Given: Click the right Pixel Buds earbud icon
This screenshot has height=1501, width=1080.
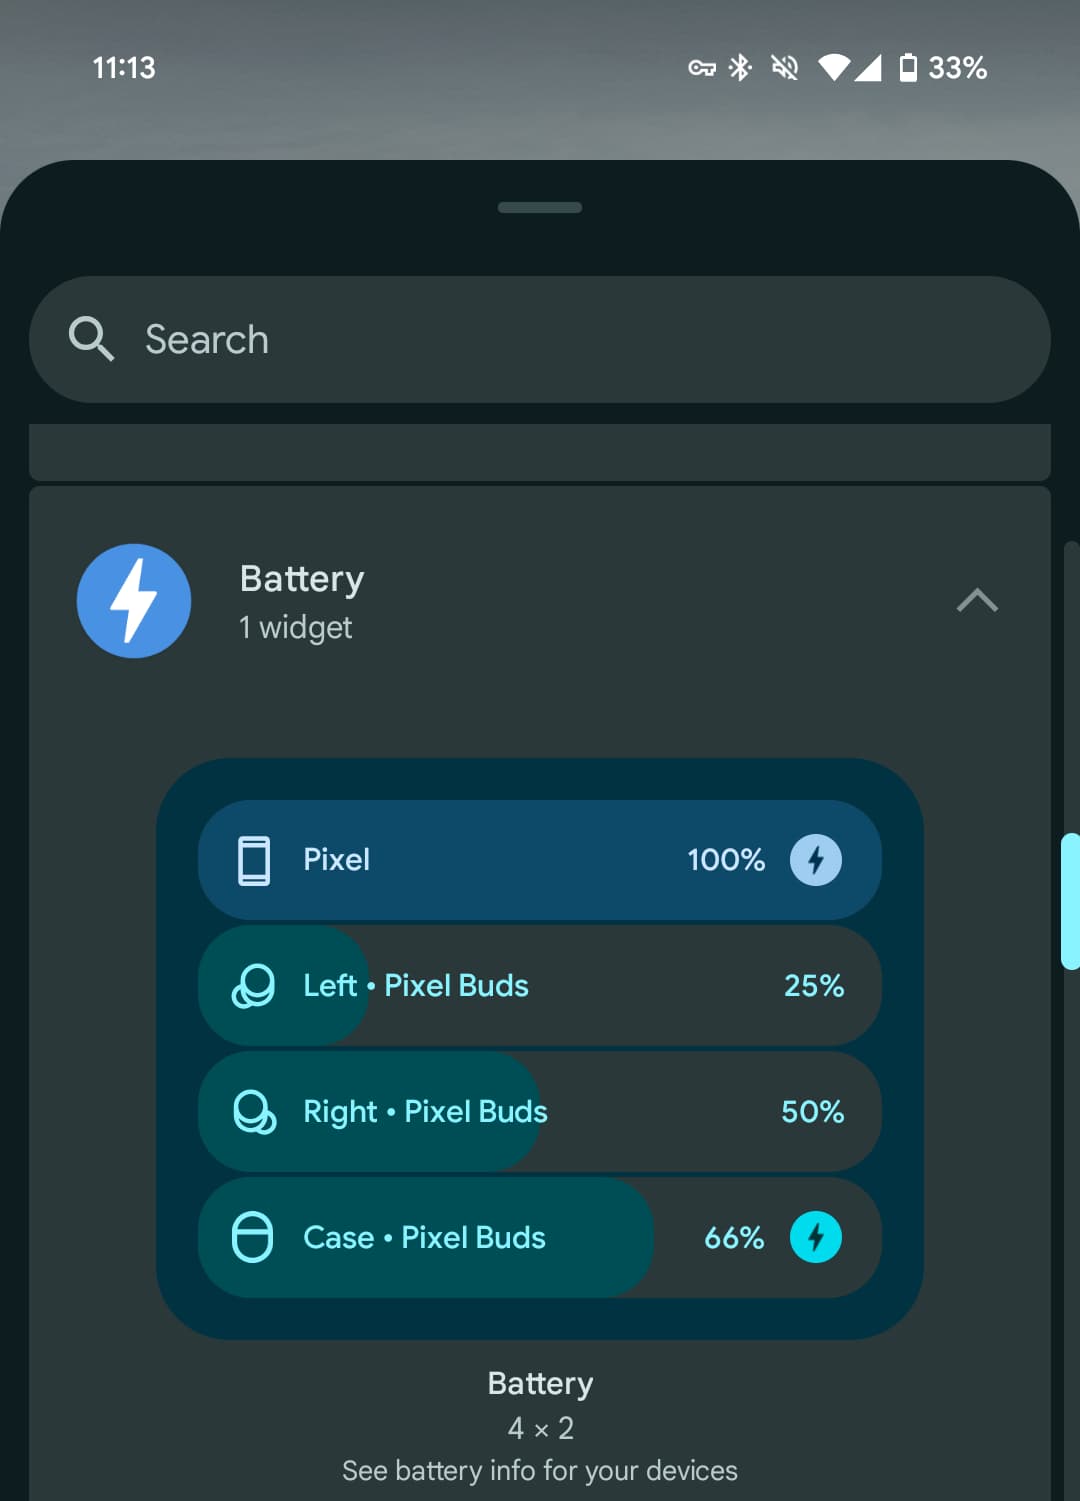Looking at the screenshot, I should pyautogui.click(x=254, y=1112).
